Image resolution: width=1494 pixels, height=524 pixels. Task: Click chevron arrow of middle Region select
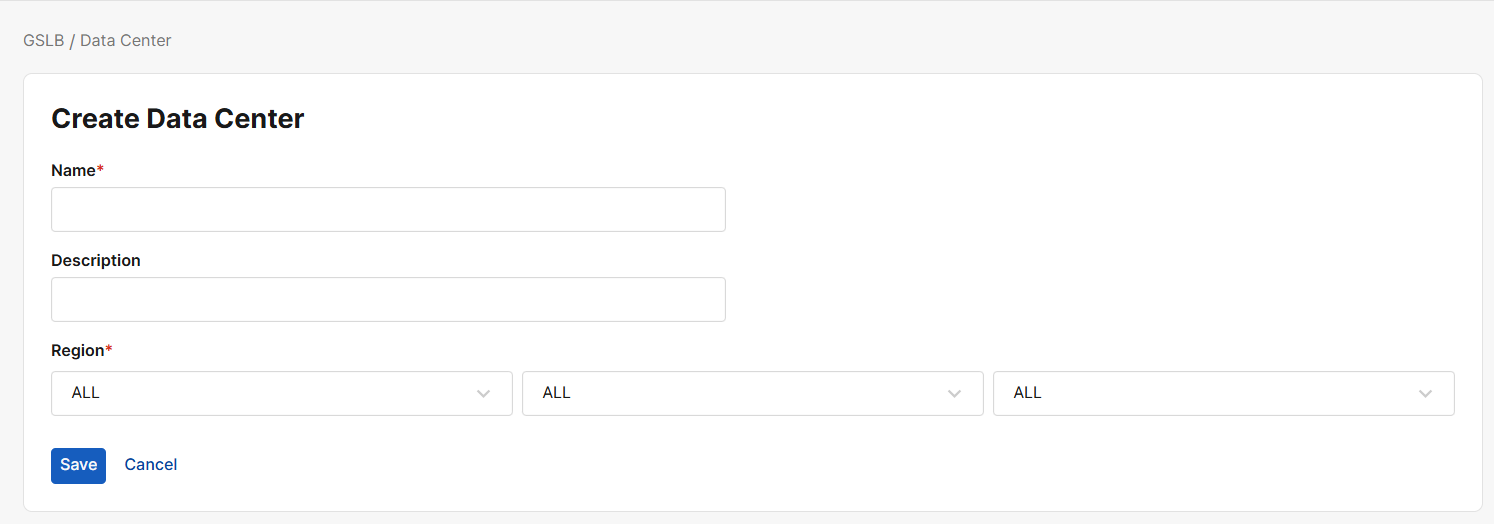[x=955, y=394]
